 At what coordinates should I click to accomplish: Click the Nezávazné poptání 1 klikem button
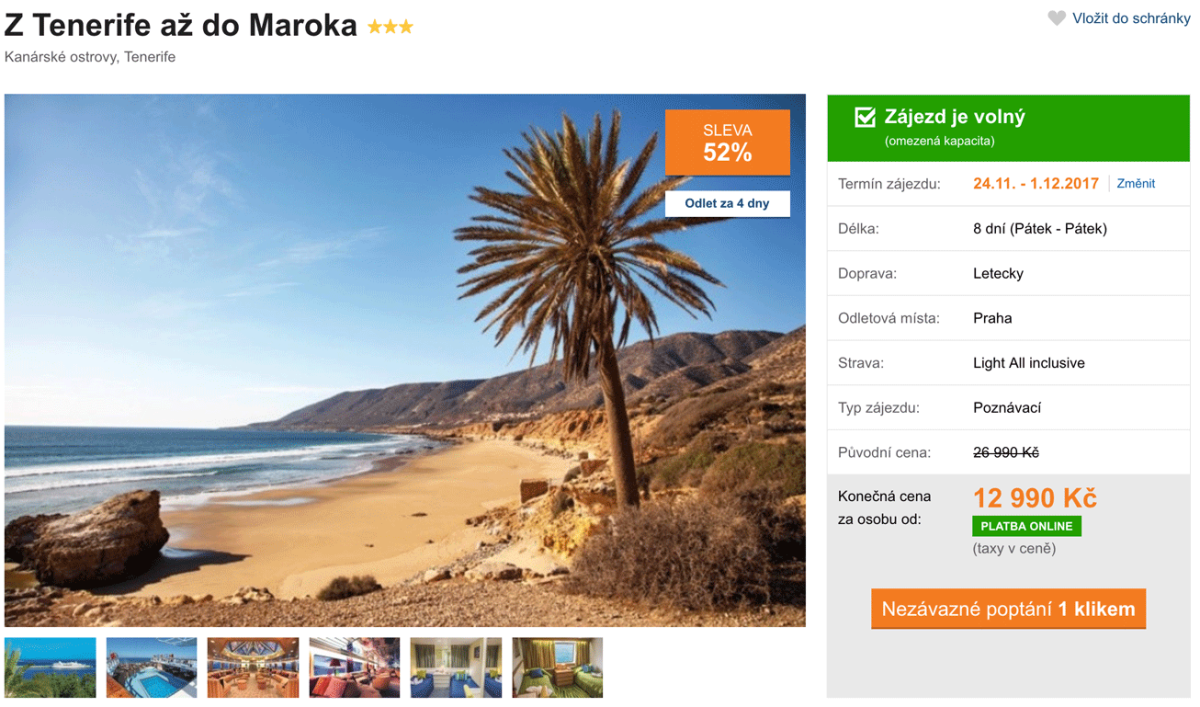(x=1008, y=609)
